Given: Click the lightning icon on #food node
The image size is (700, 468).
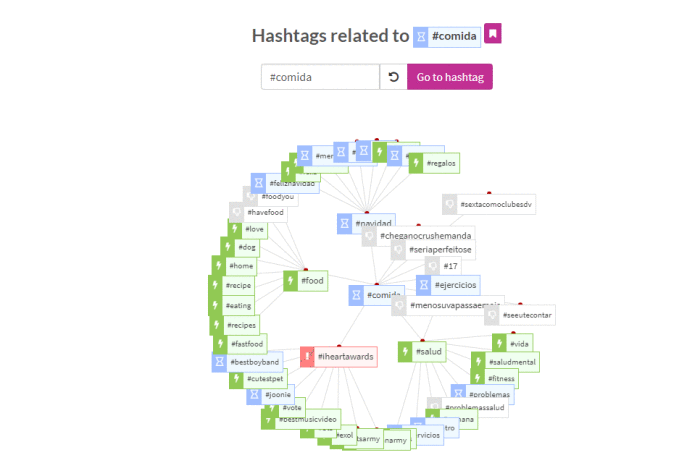Looking at the screenshot, I should click(291, 282).
